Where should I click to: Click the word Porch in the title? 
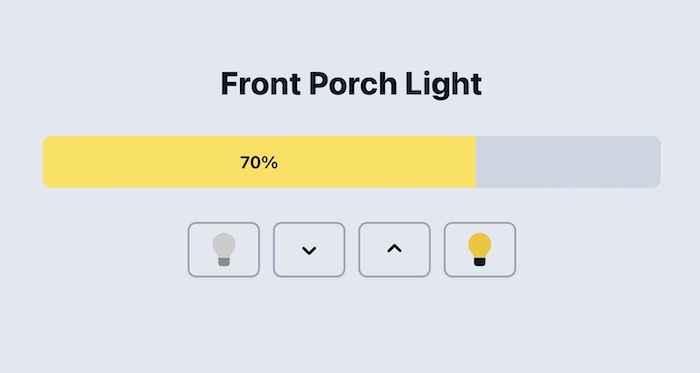click(353, 84)
